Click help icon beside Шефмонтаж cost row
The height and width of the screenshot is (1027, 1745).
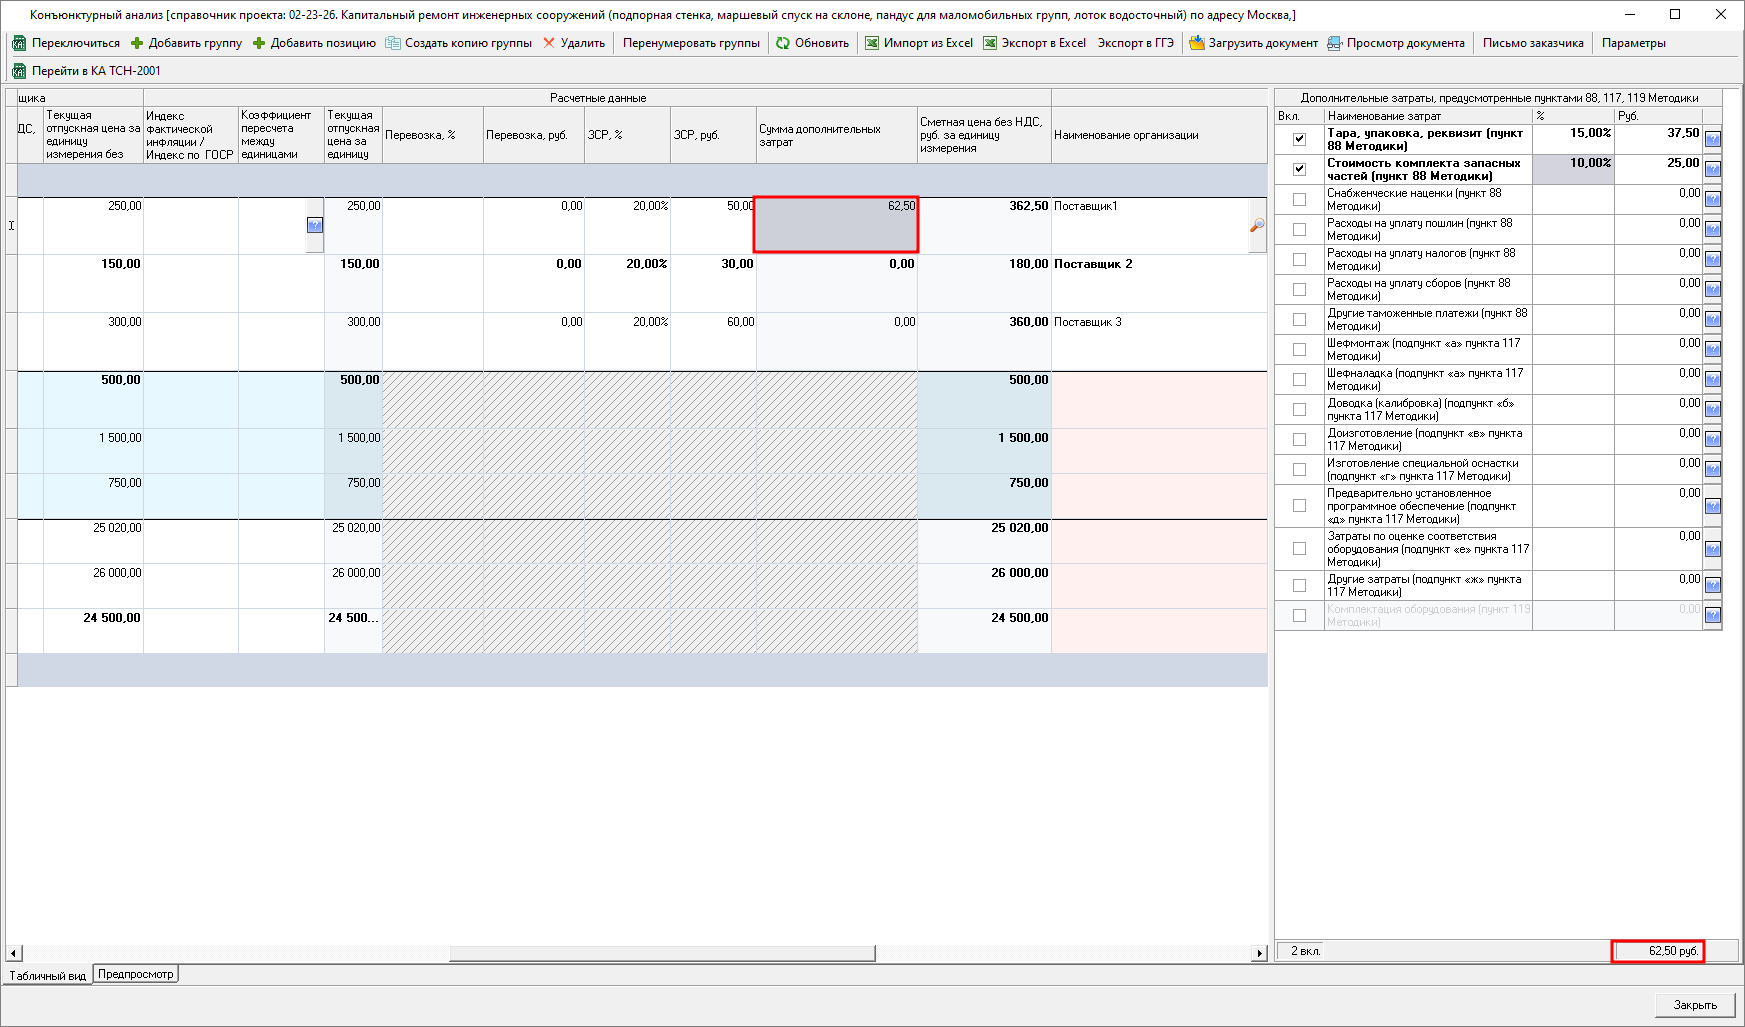[1712, 349]
